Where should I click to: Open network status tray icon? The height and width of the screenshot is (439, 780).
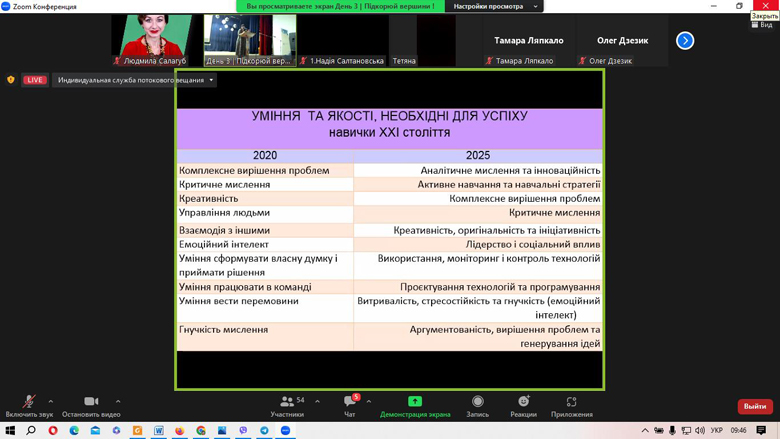686,430
